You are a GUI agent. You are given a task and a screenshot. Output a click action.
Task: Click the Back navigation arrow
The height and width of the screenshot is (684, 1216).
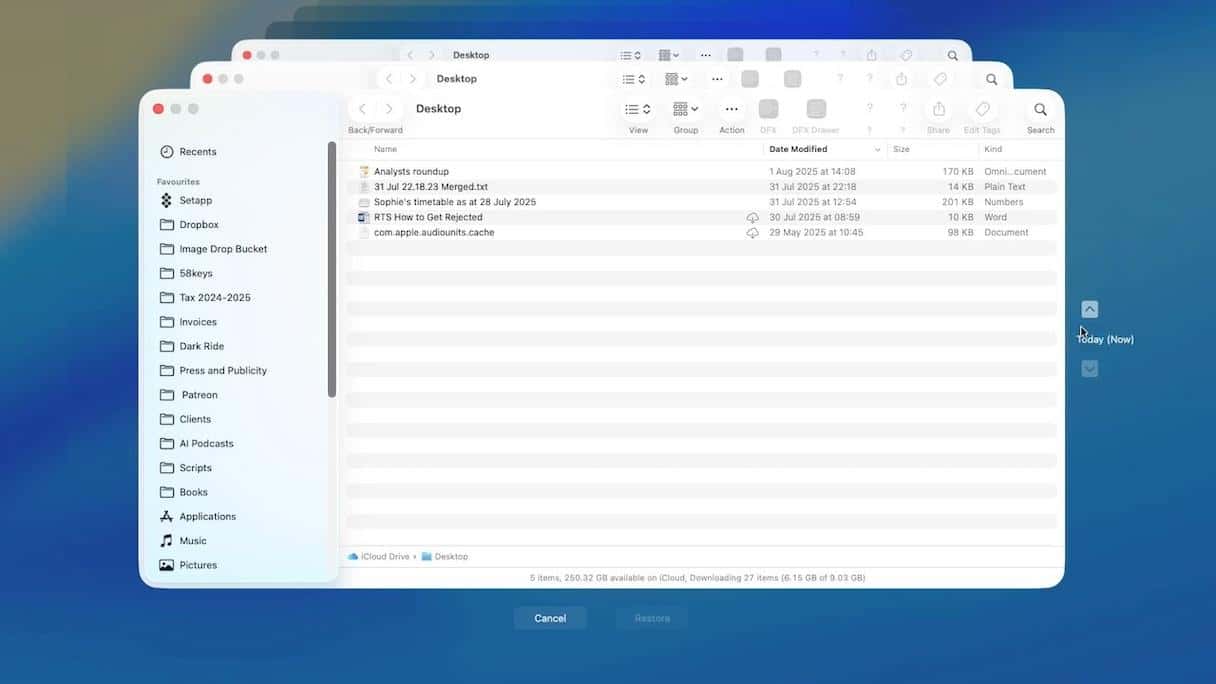[362, 108]
